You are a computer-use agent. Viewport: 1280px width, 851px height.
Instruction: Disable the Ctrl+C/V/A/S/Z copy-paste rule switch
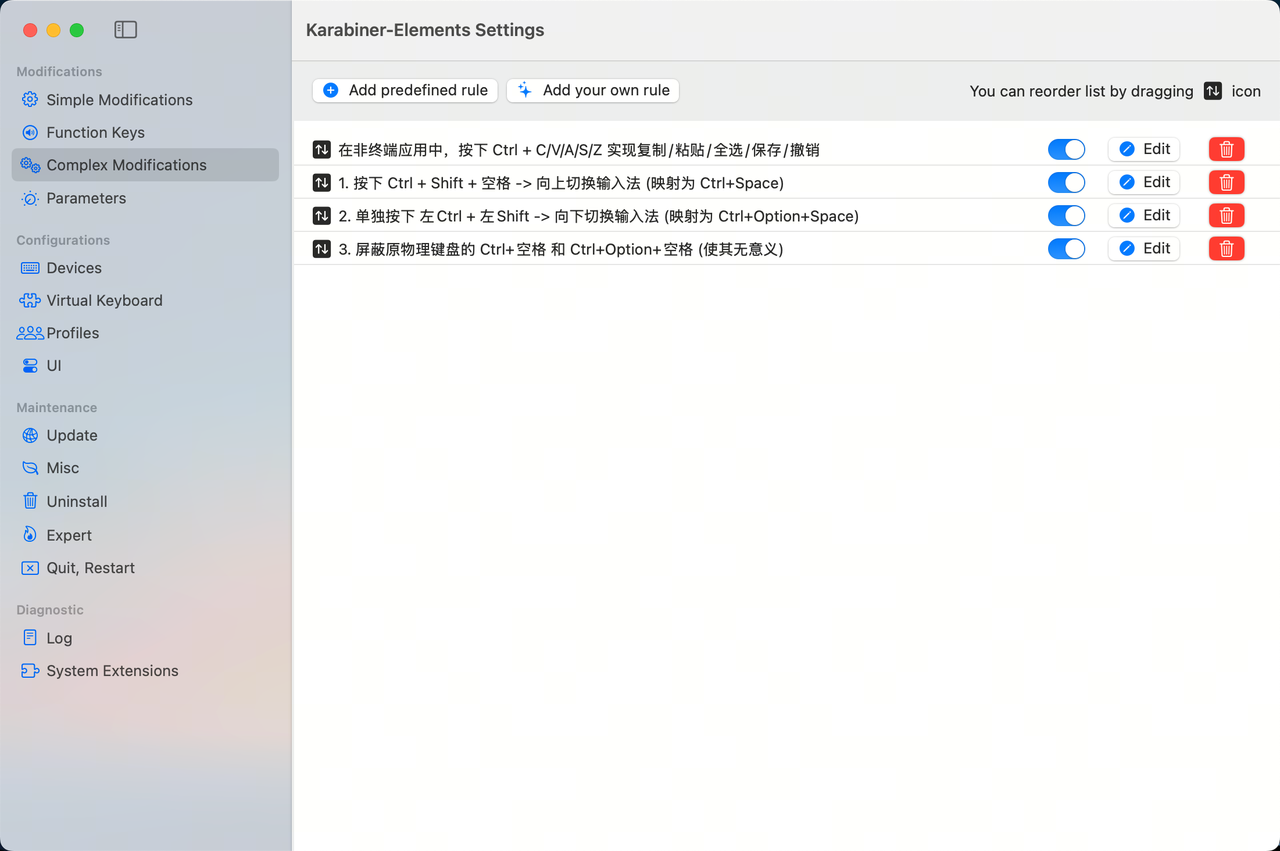[1066, 149]
